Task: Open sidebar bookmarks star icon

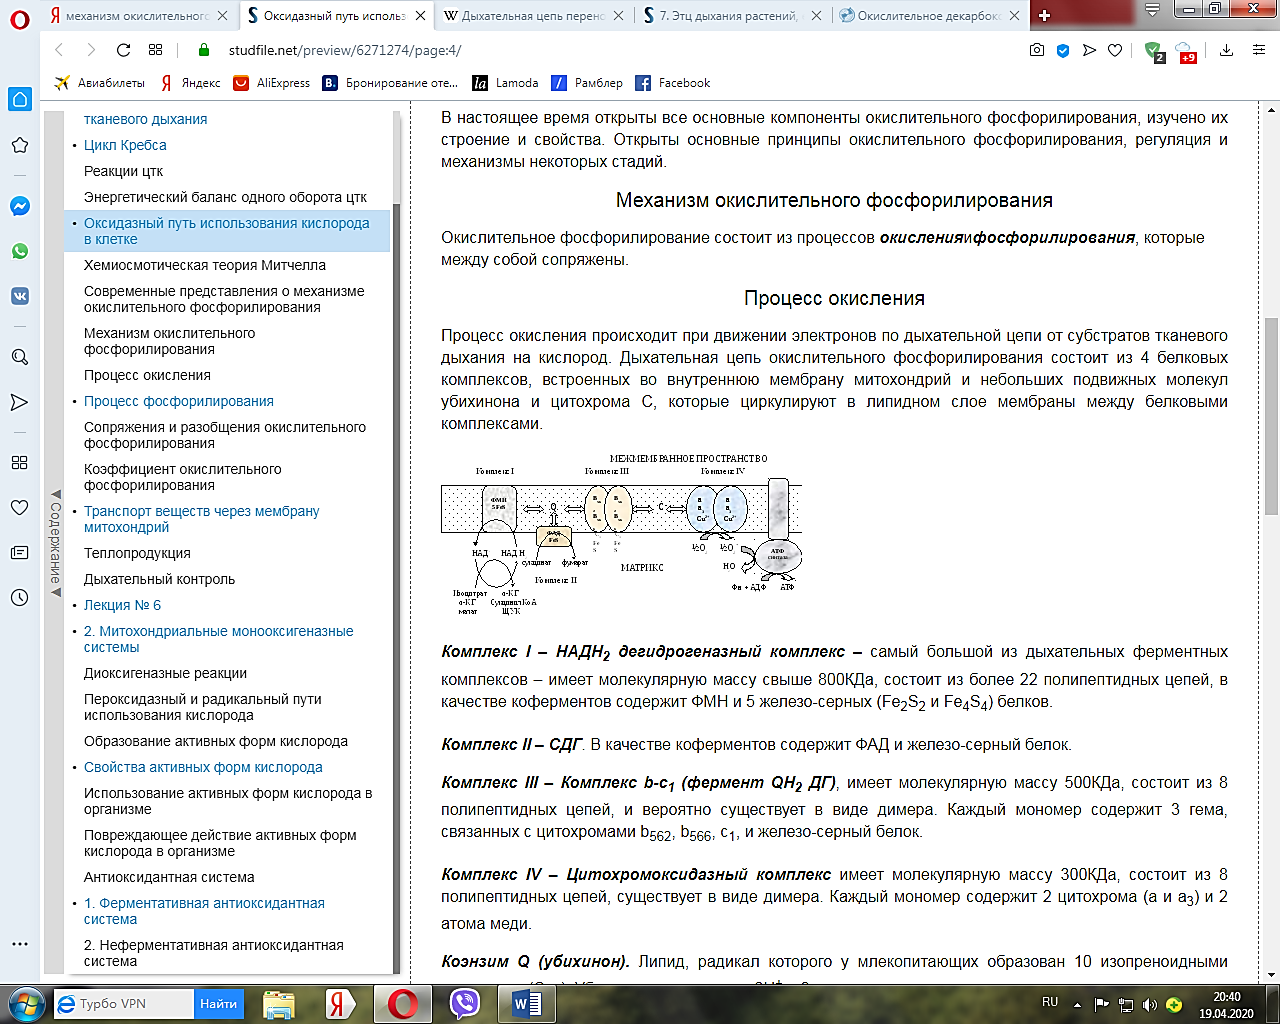Action: point(19,145)
